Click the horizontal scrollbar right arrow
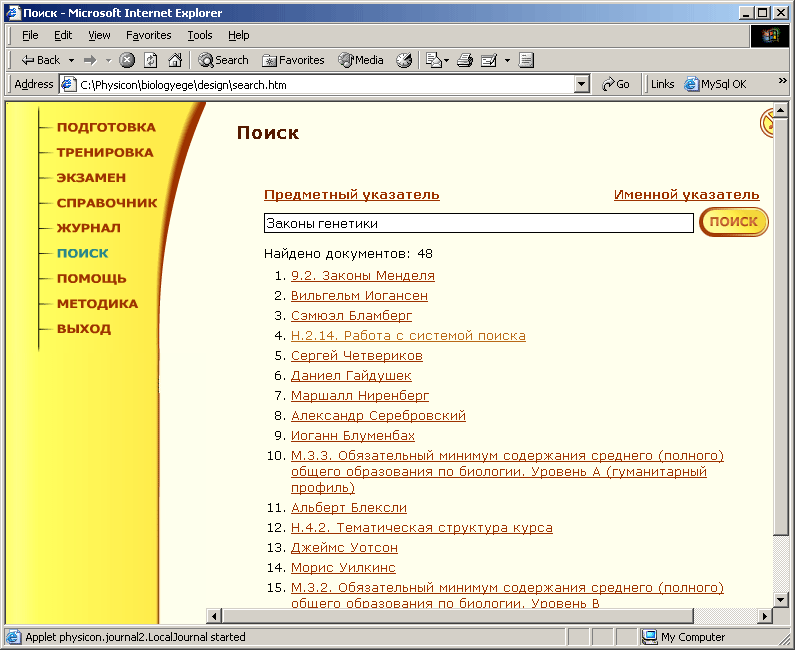Viewport: 795px width, 650px height. click(x=766, y=616)
